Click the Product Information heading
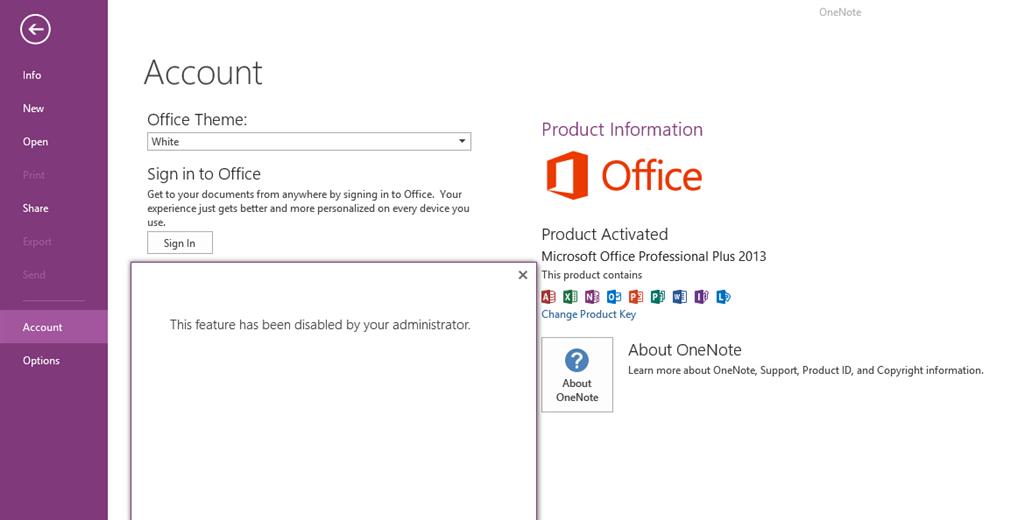Viewport: 1024px width, 520px height. tap(622, 129)
